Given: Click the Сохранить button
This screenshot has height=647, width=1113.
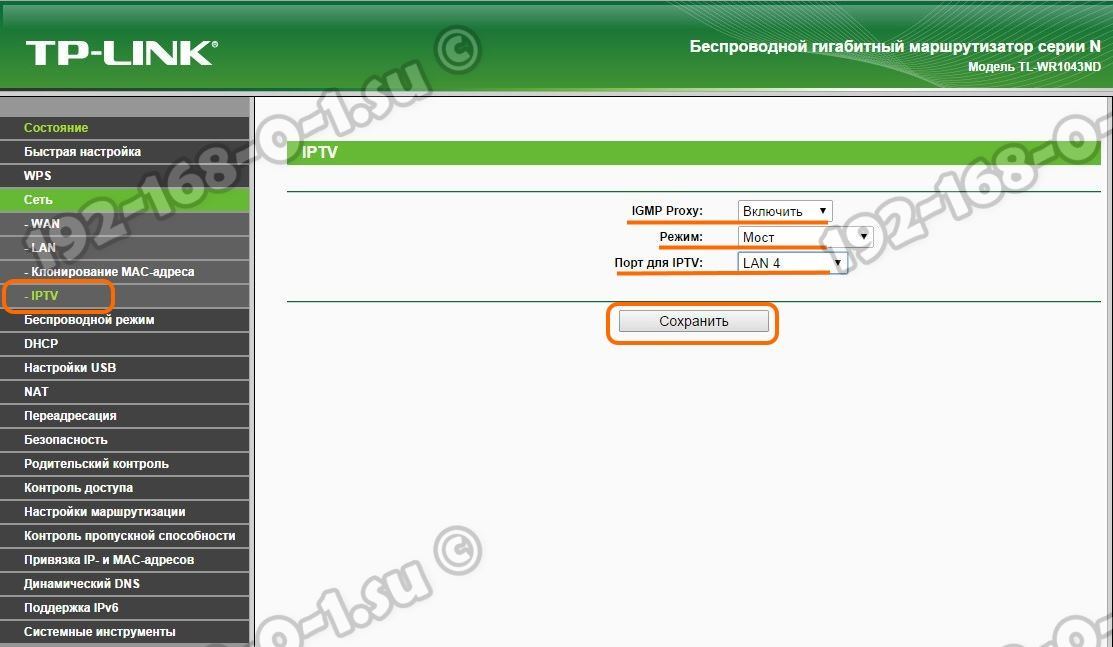Looking at the screenshot, I should [693, 321].
